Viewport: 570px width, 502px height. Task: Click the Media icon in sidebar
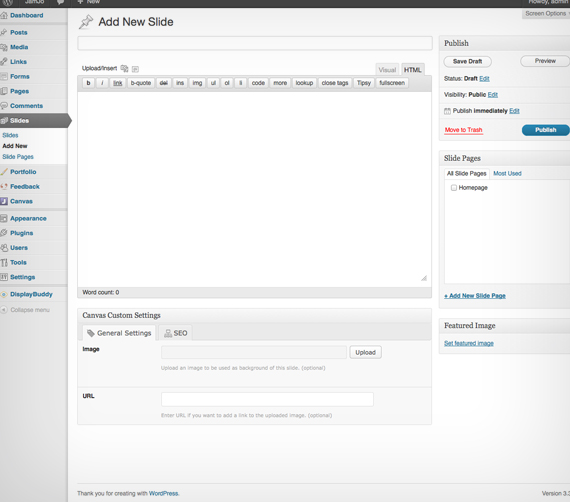click(4, 47)
